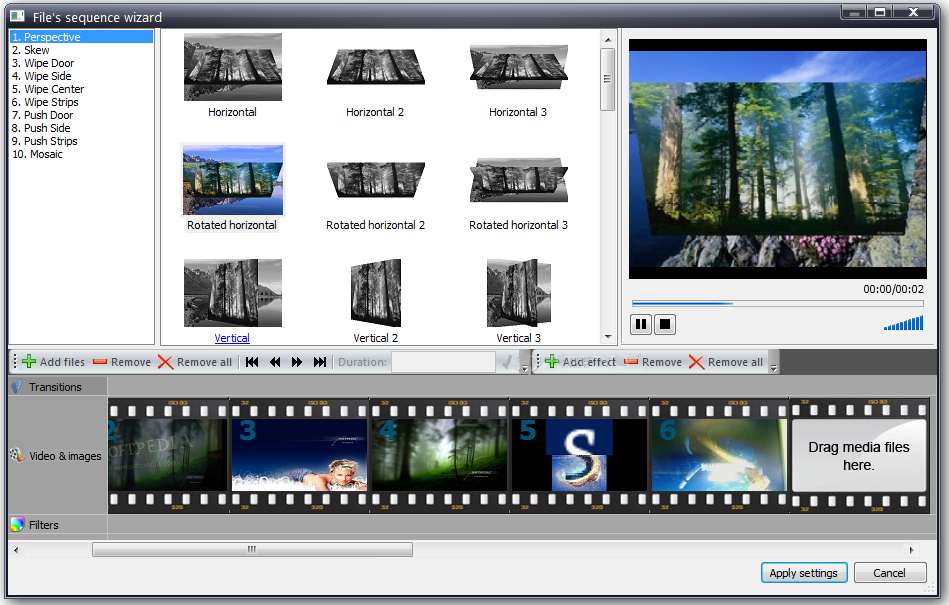The width and height of the screenshot is (949, 605).
Task: Click the Apply settings button
Action: [803, 572]
